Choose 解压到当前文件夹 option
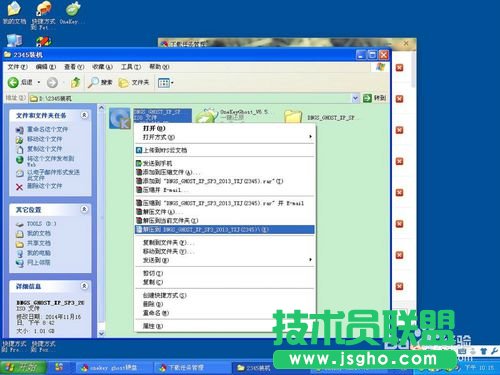Viewport: 500px width, 375px height. coord(224,221)
